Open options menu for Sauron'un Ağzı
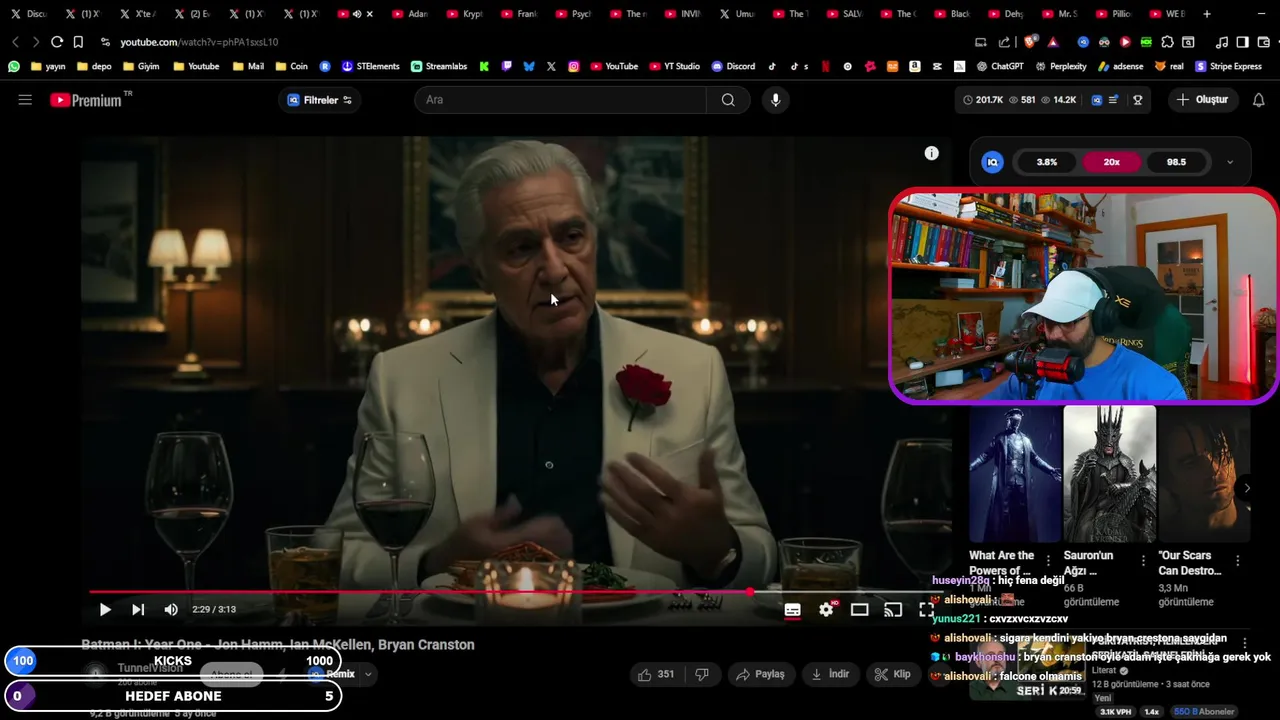This screenshot has height=720, width=1280. 1143,561
